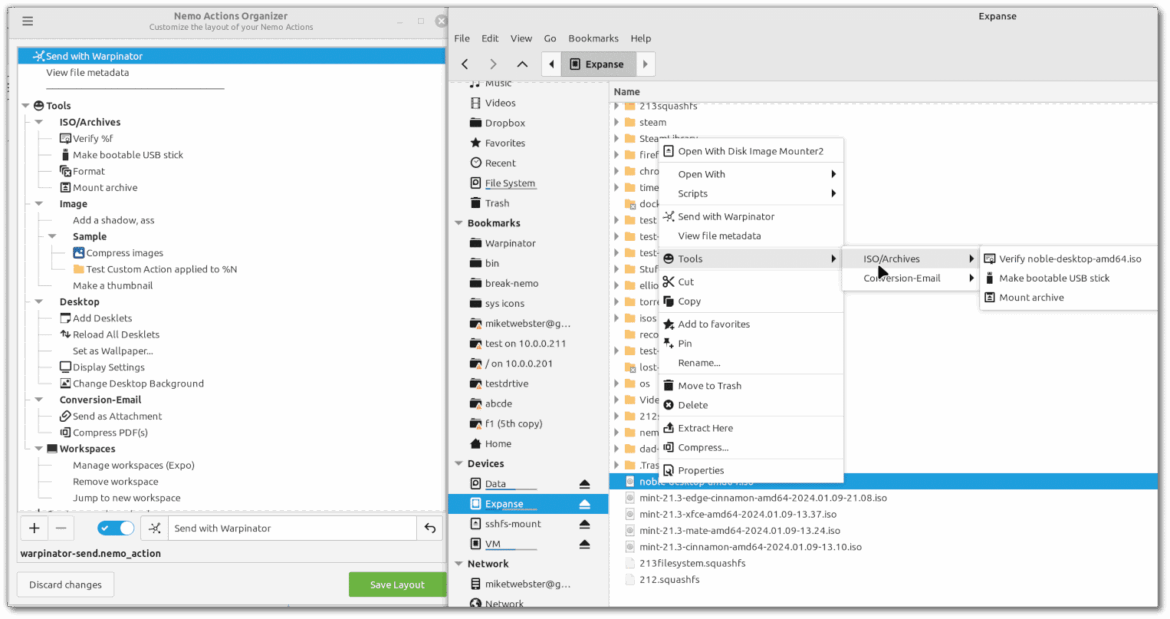
Task: Click the Discard changes button
Action: tap(64, 584)
